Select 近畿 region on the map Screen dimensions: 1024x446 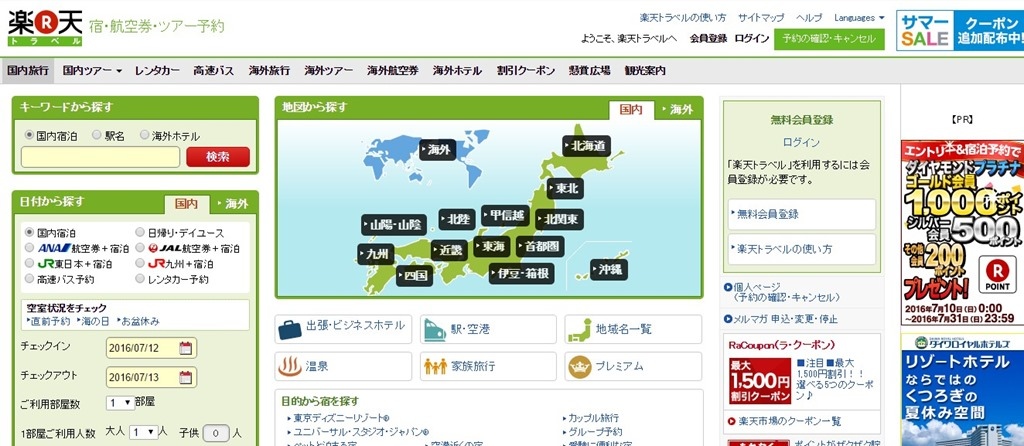pos(449,250)
